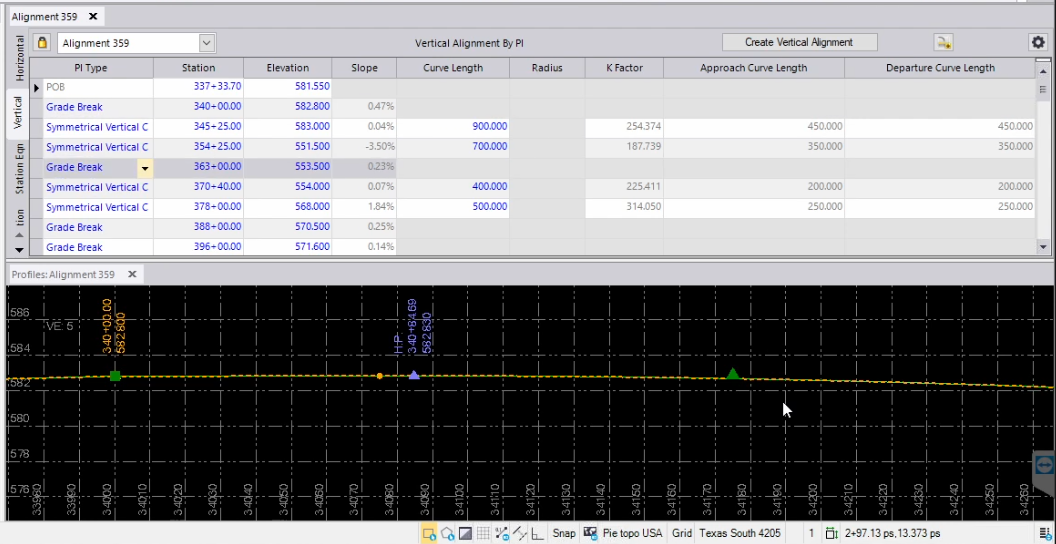This screenshot has height=544, width=1056.
Task: Toggle the highlighted first status bar mode icon
Action: pyautogui.click(x=429, y=533)
